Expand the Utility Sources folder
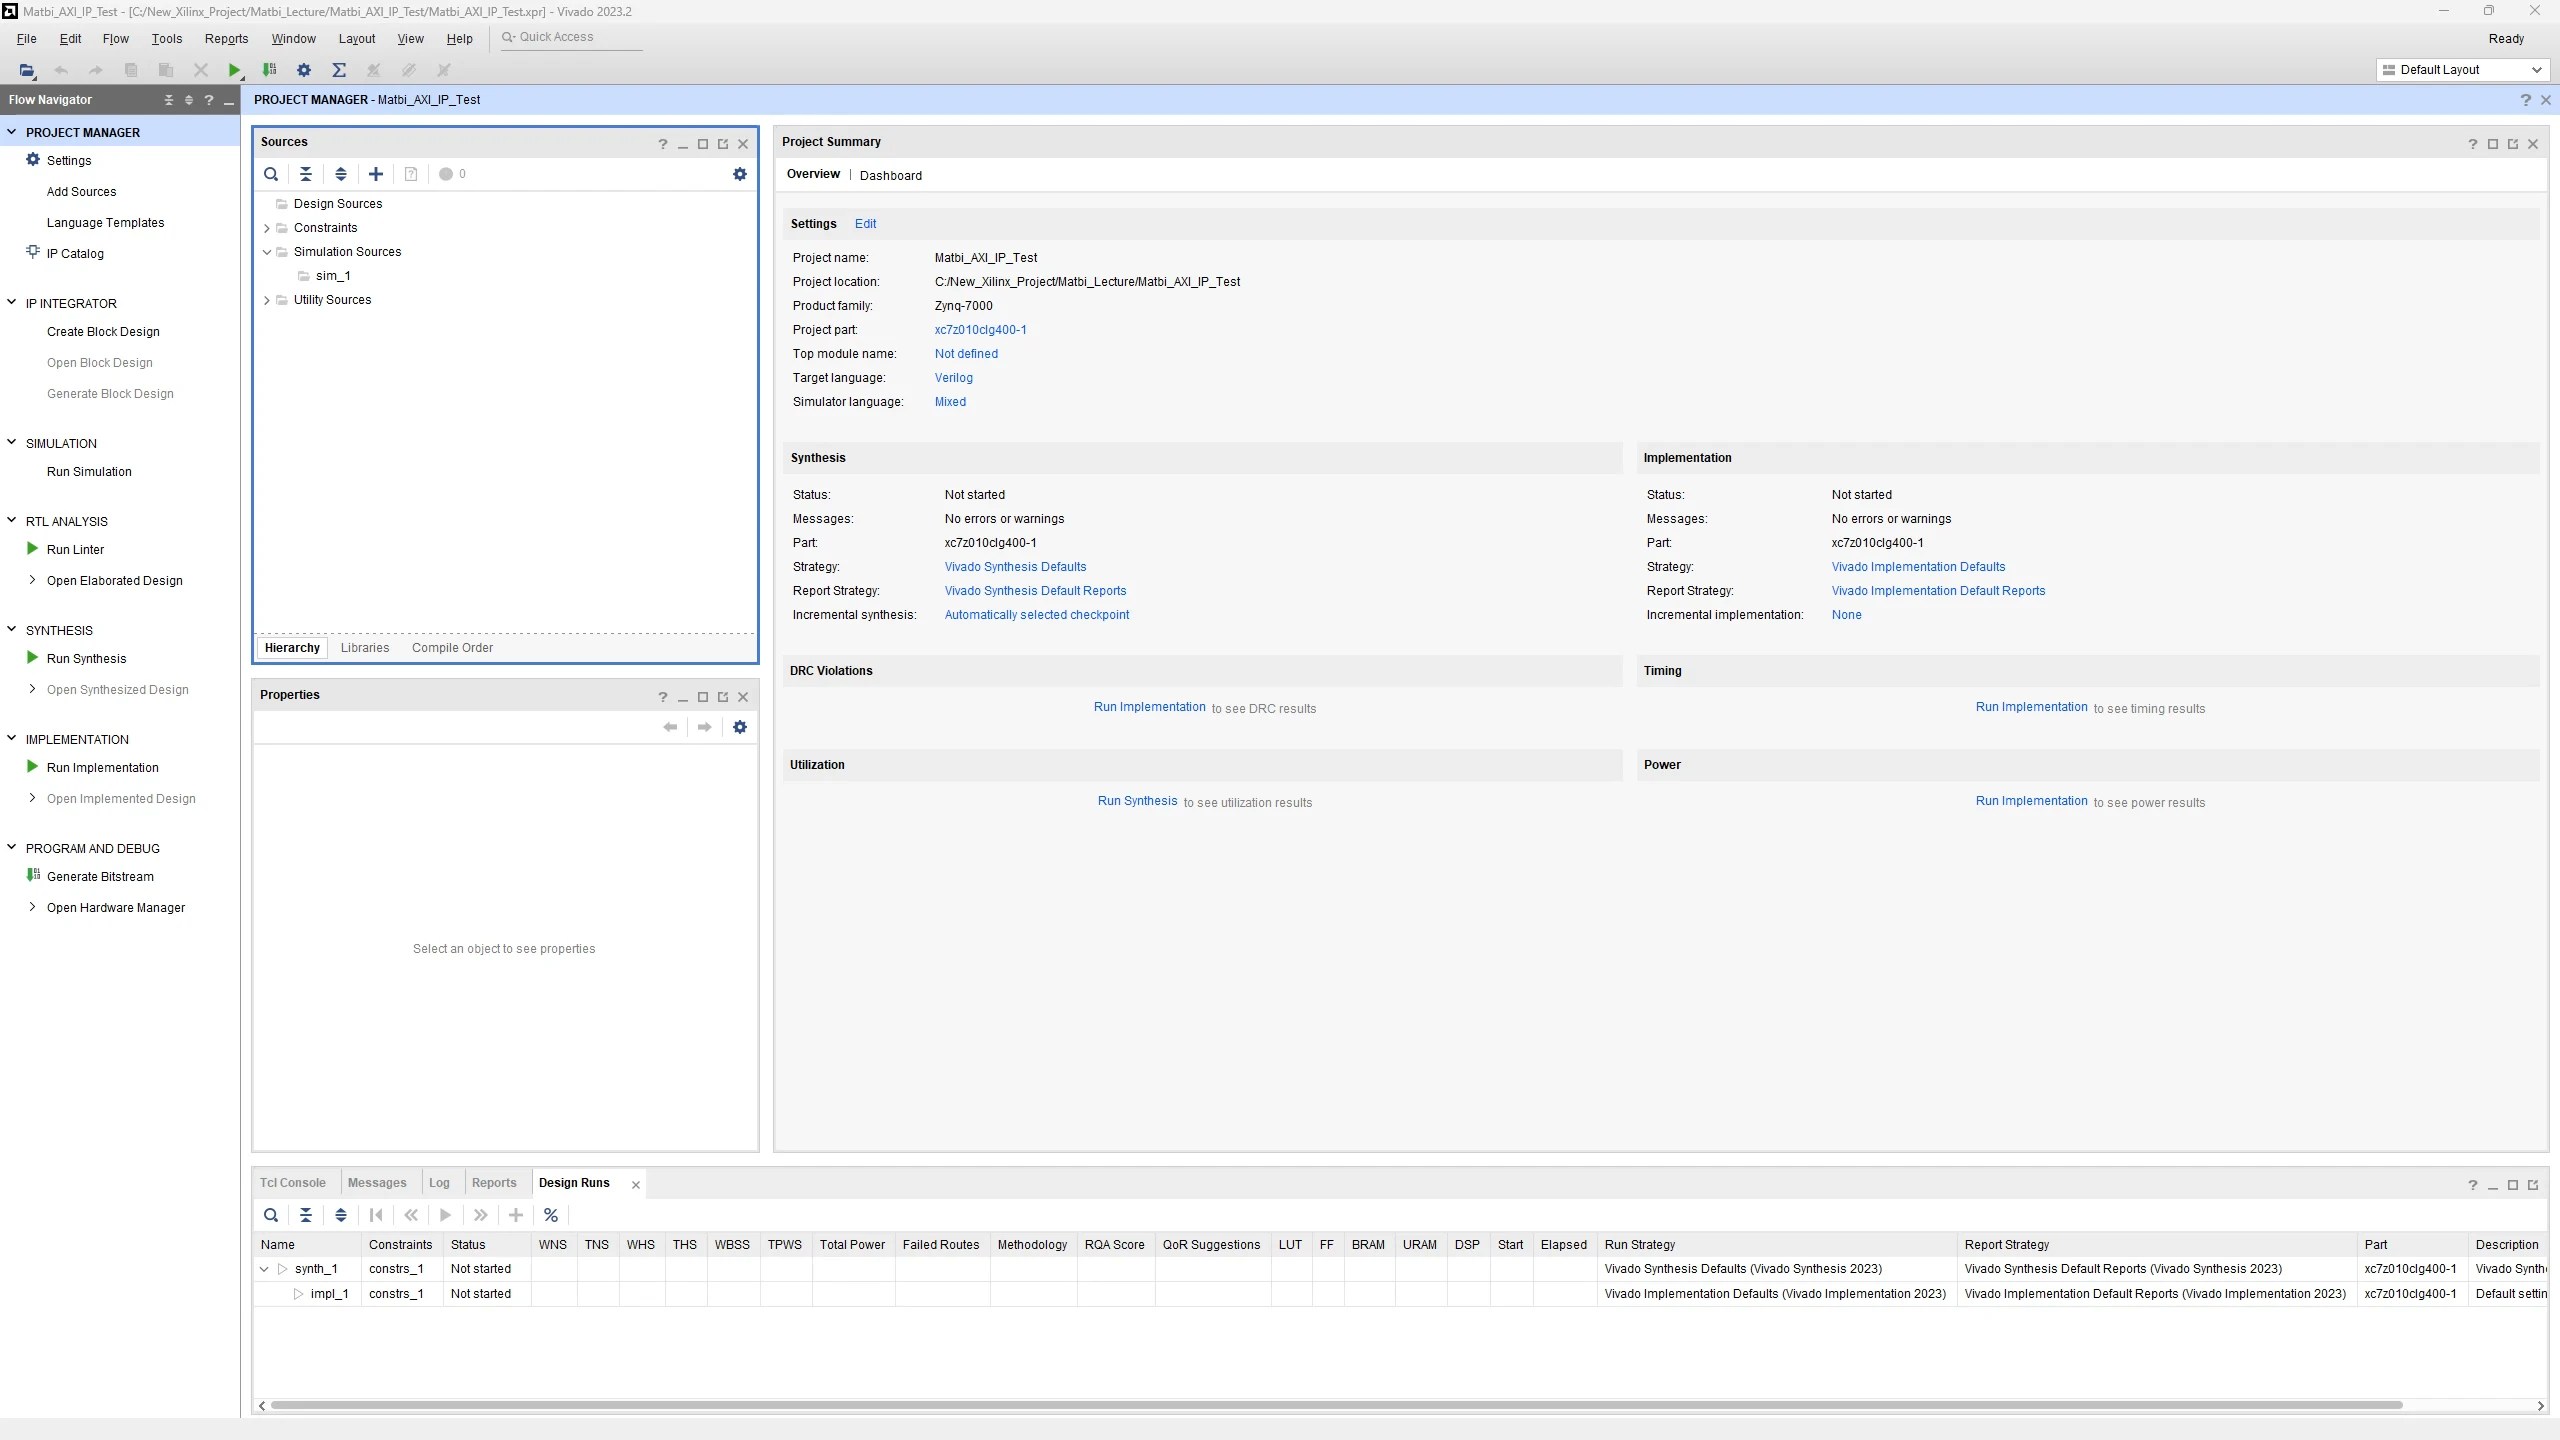This screenshot has height=1440, width=2560. 267,300
